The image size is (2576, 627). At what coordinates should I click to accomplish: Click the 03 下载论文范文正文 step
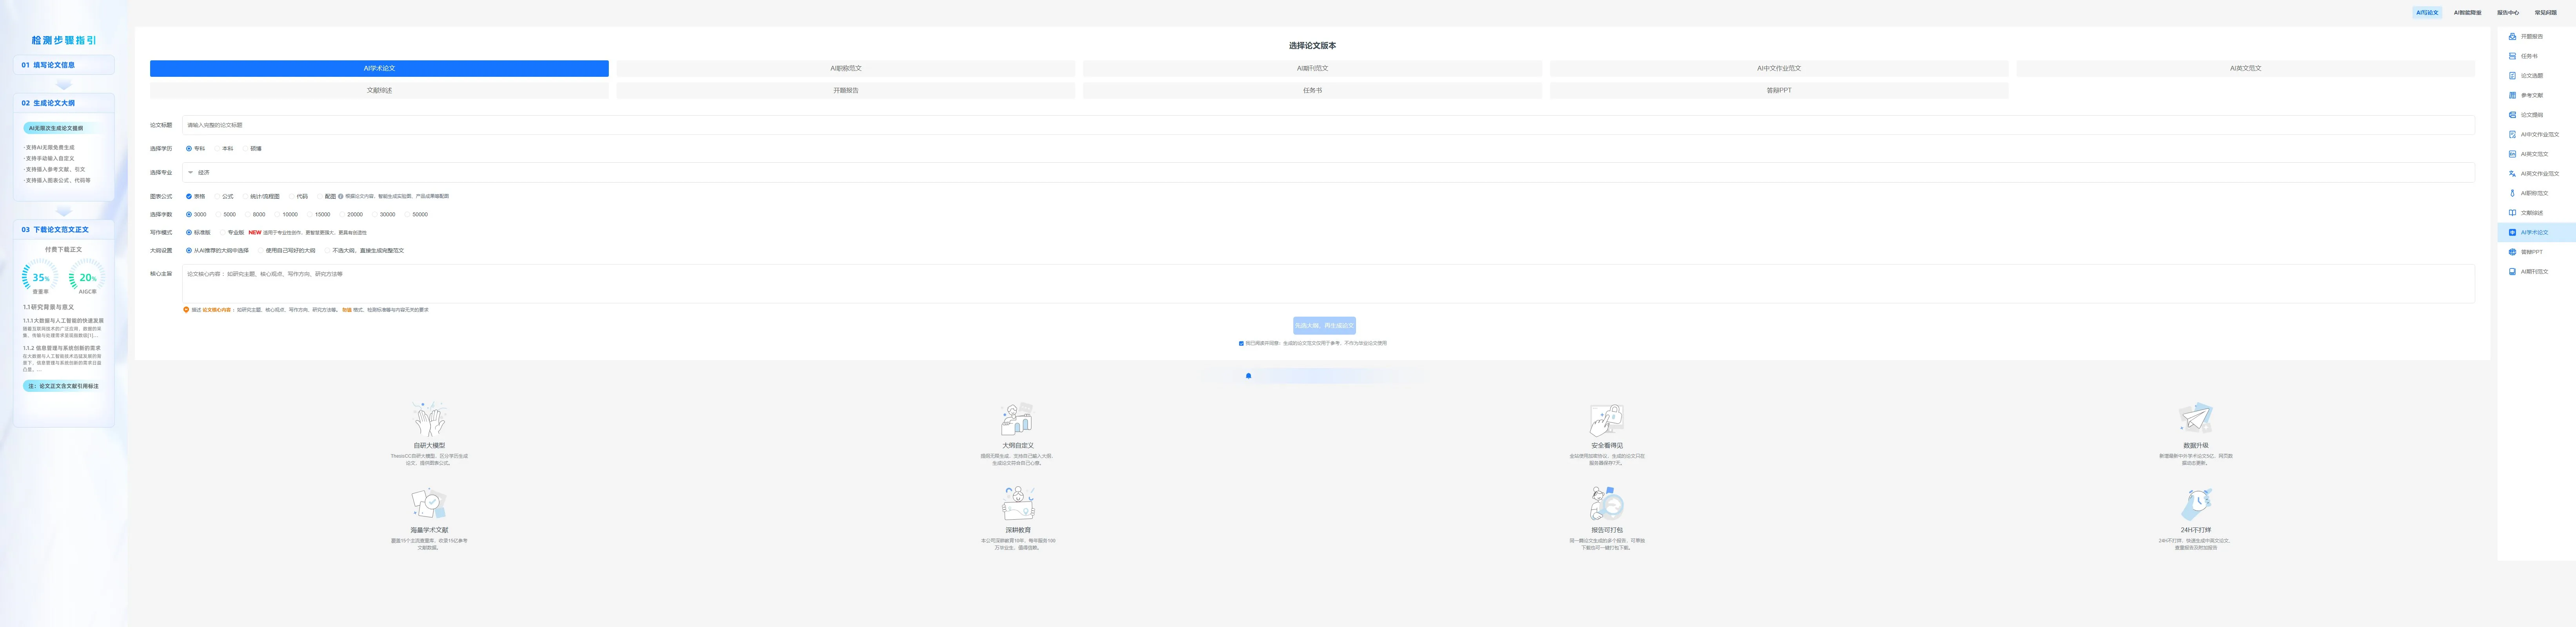[x=64, y=230]
